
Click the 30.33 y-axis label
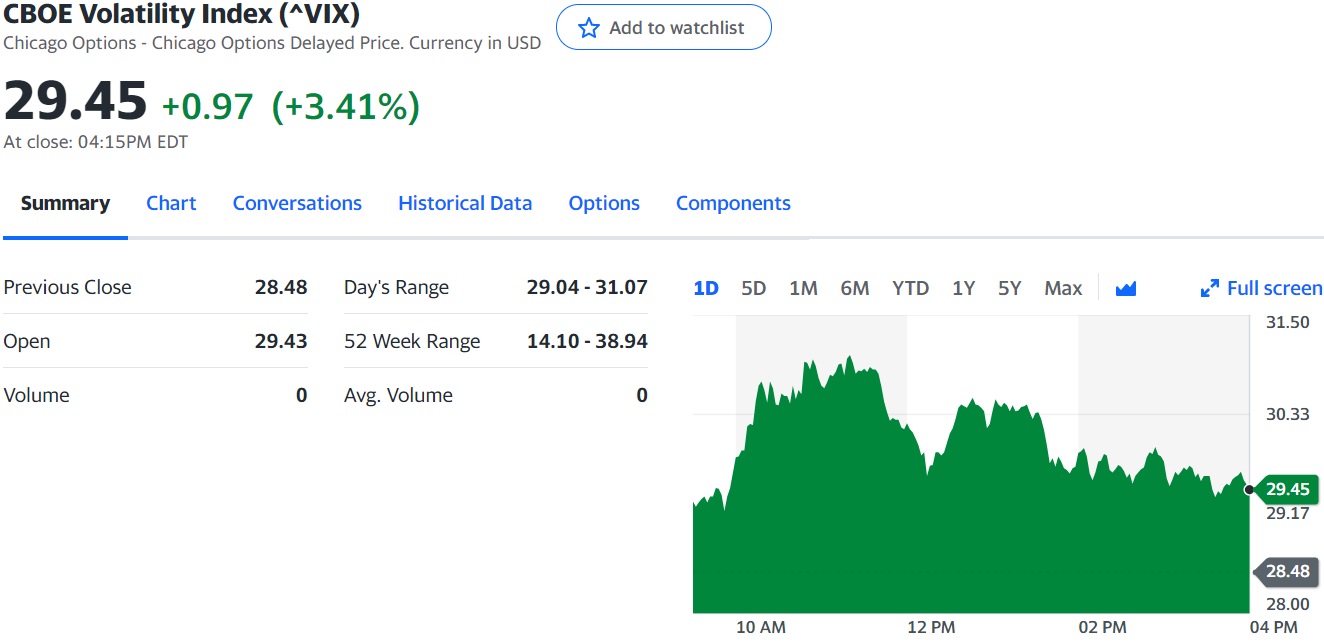click(1288, 413)
